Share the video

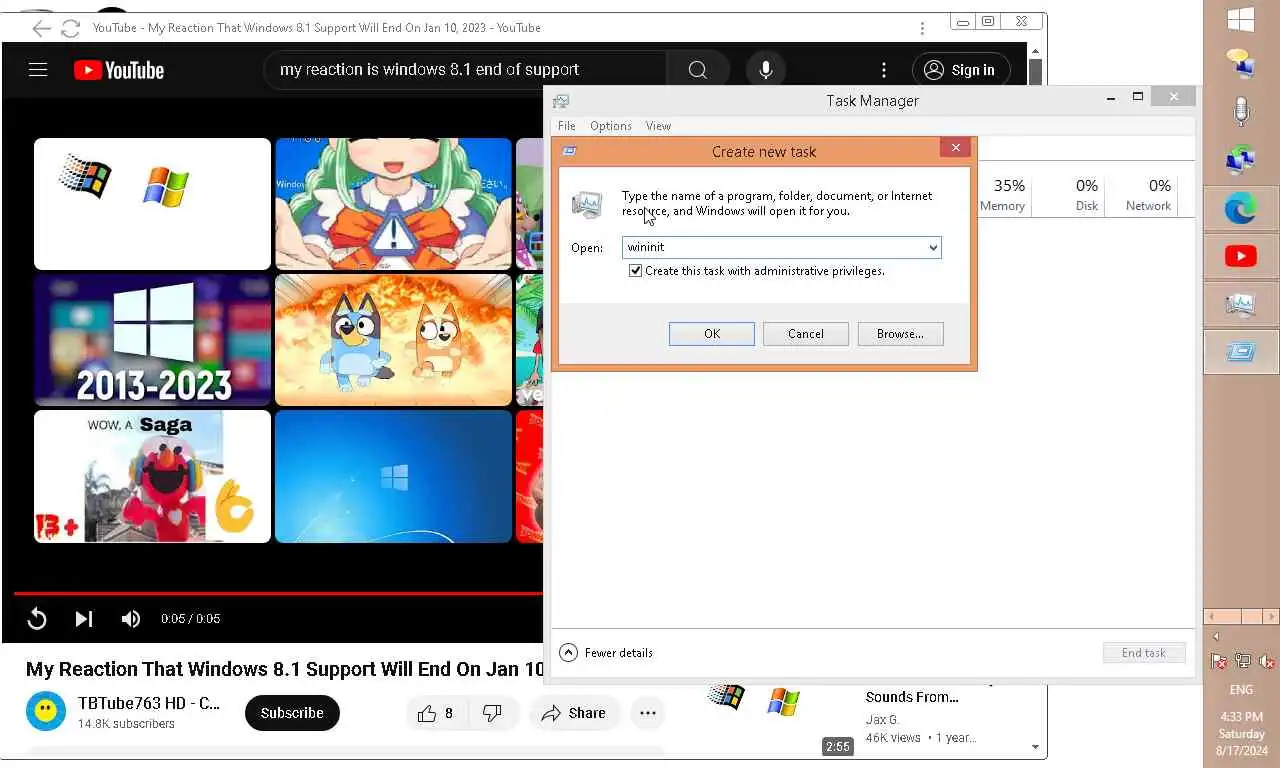click(x=575, y=713)
